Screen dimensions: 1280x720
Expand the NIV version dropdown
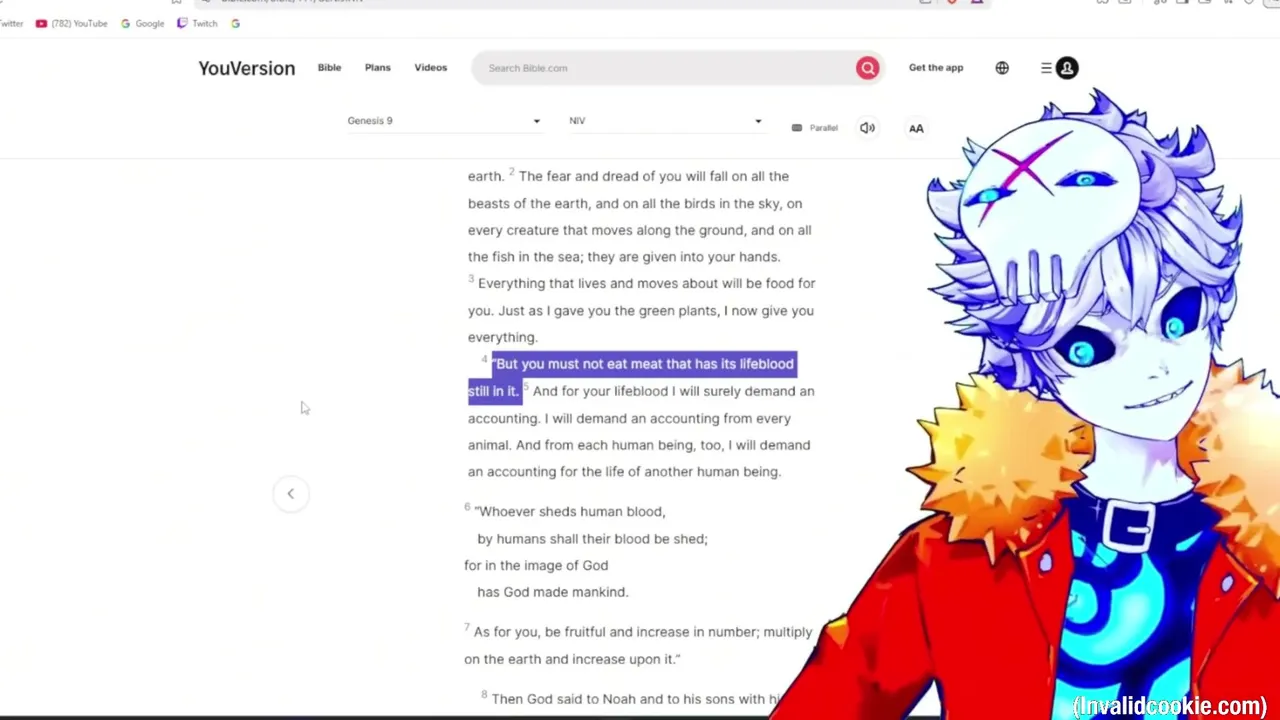point(666,121)
